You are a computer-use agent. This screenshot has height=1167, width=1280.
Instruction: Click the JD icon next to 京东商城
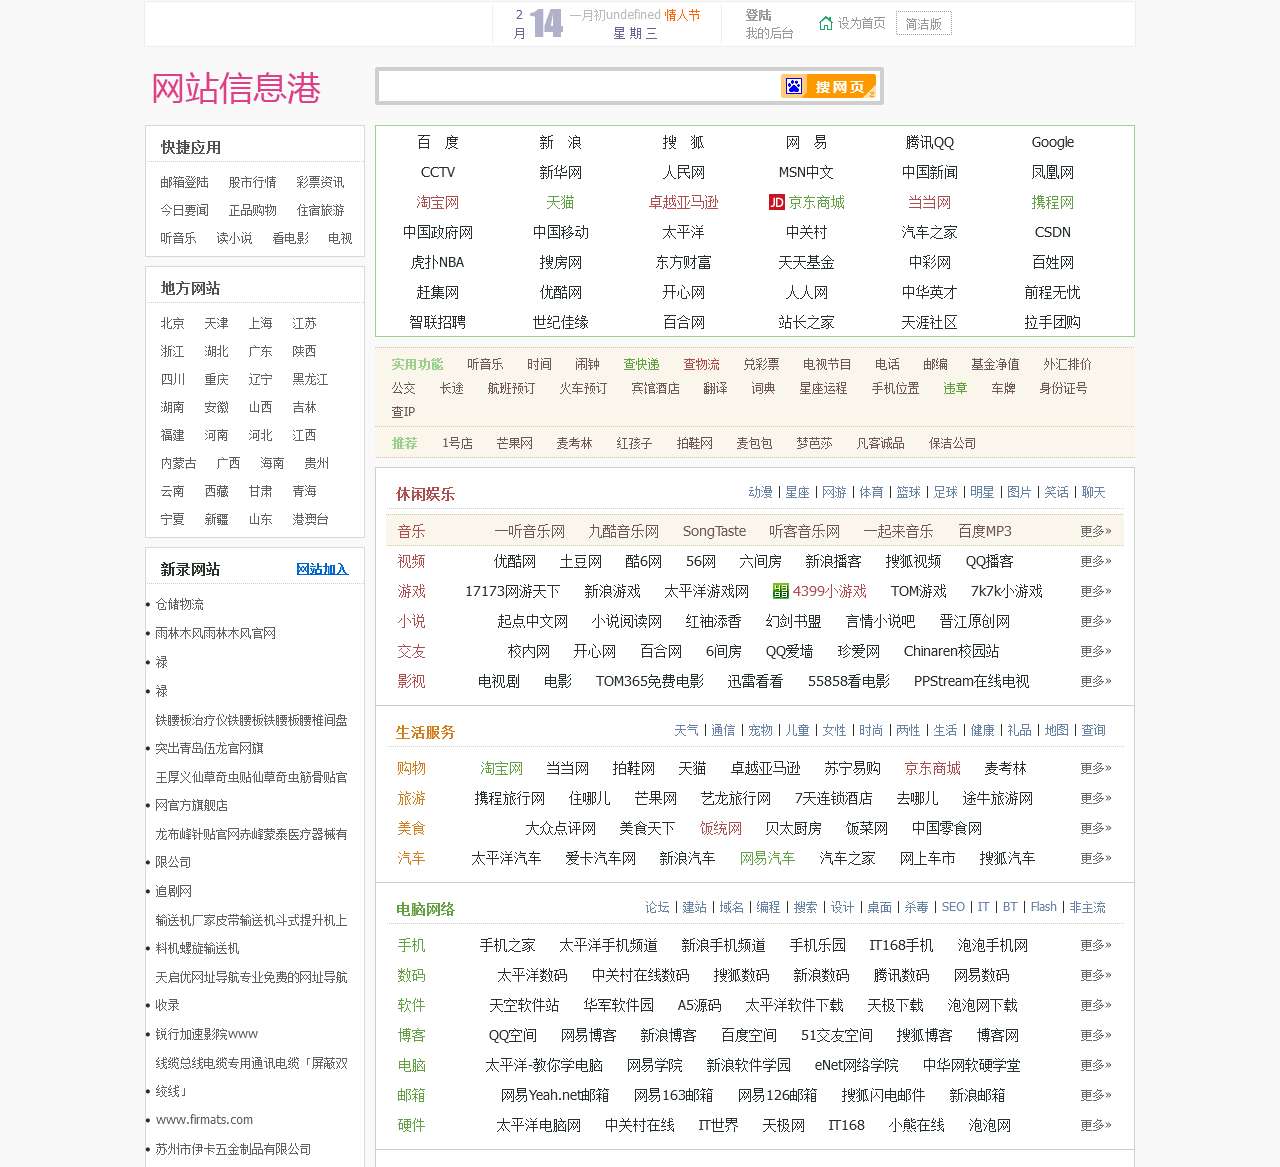[776, 202]
